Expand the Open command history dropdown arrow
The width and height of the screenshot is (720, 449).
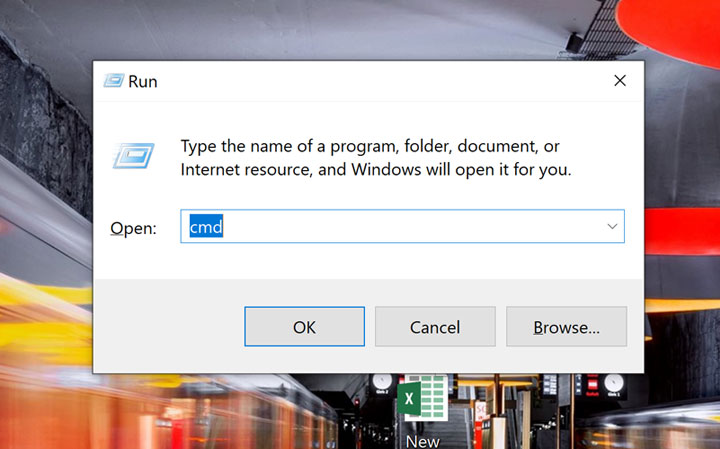(x=612, y=226)
